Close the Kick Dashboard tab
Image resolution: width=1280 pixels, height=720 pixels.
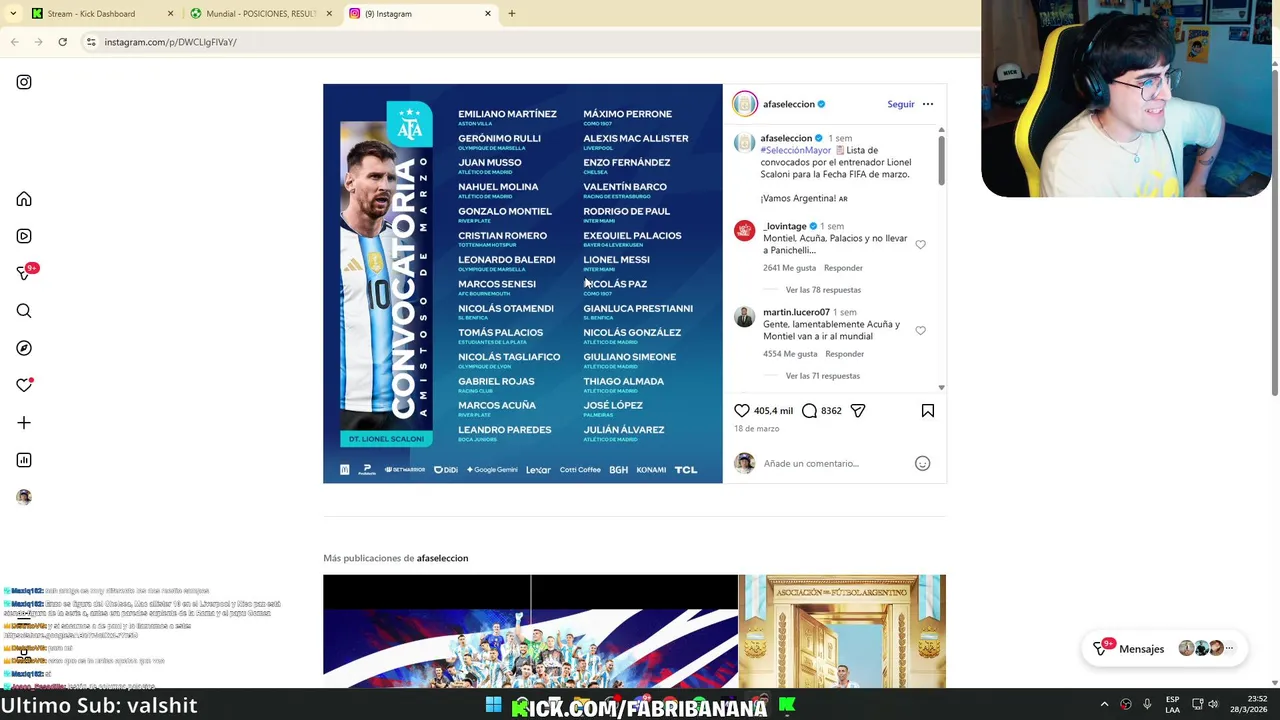[170, 14]
